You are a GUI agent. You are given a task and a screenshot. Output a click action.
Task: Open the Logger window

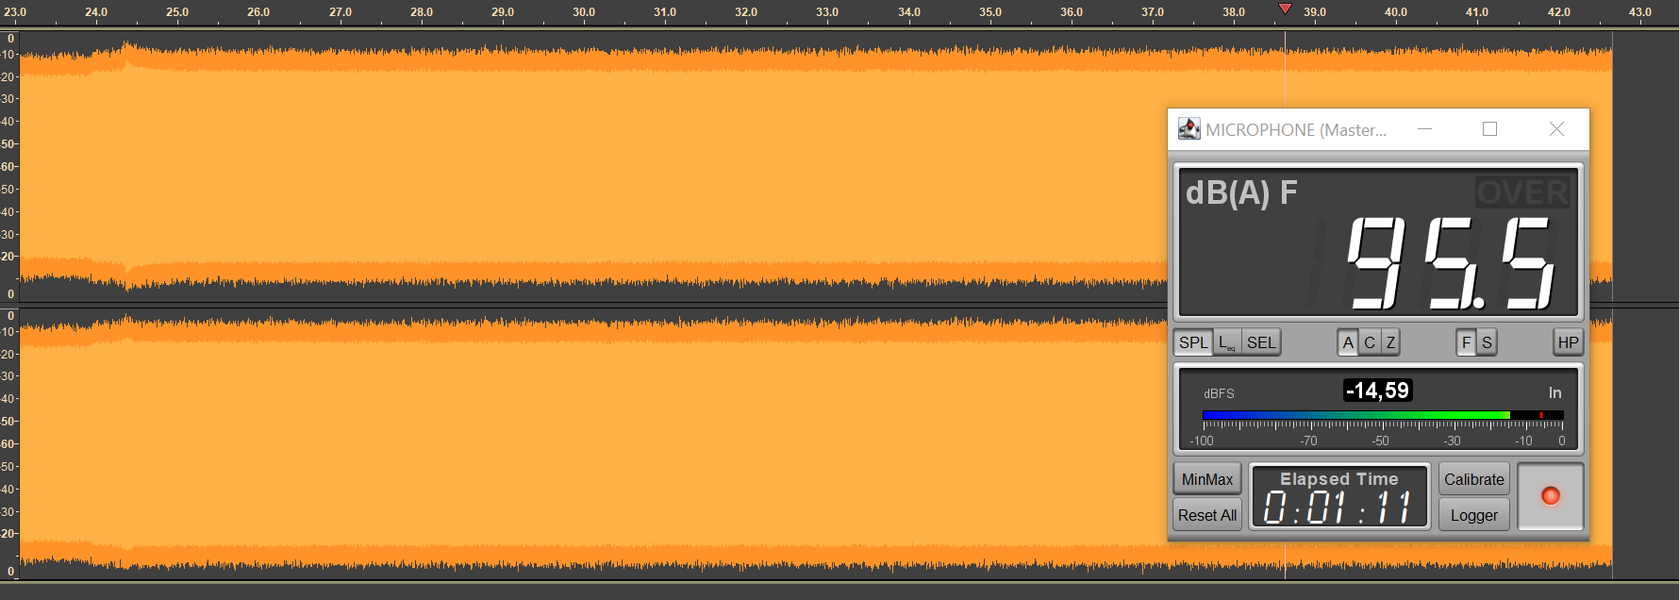pos(1474,515)
